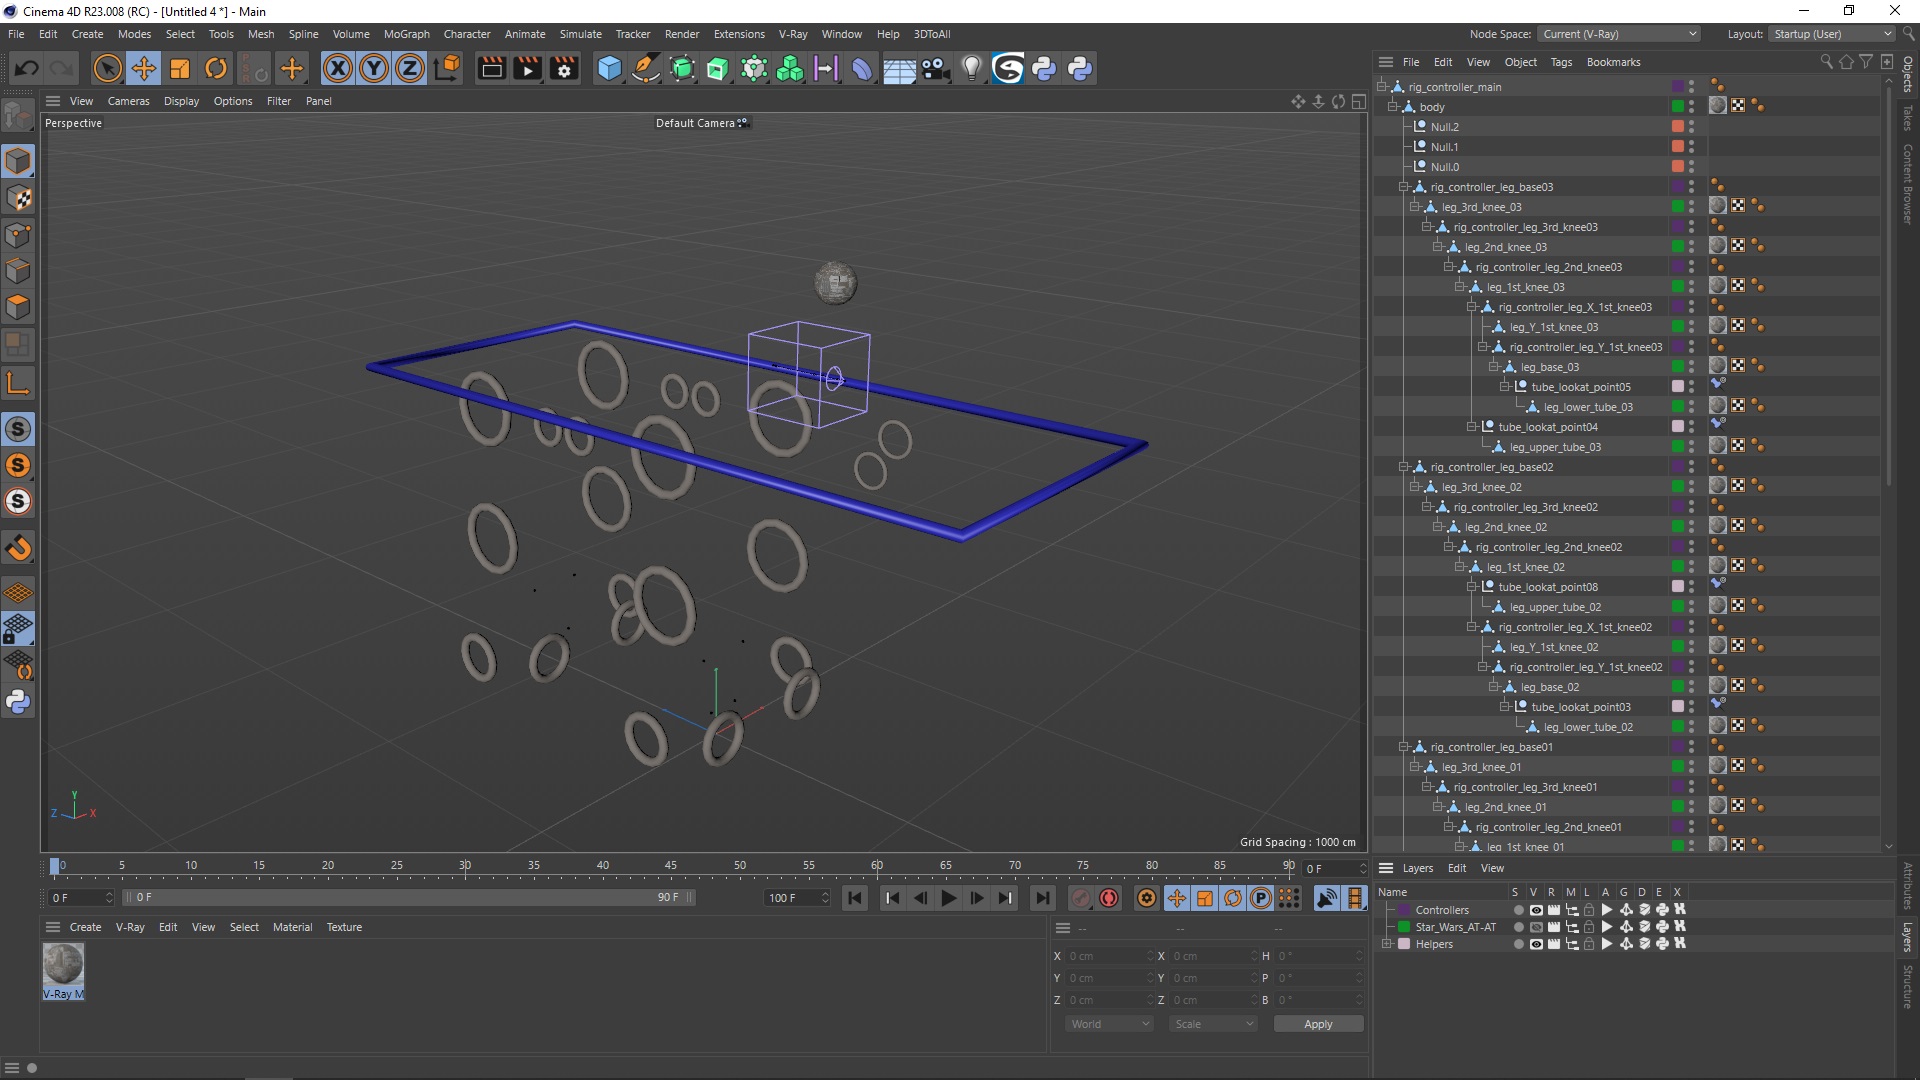
Task: Toggle lock on the Controllers layer
Action: (x=1589, y=910)
